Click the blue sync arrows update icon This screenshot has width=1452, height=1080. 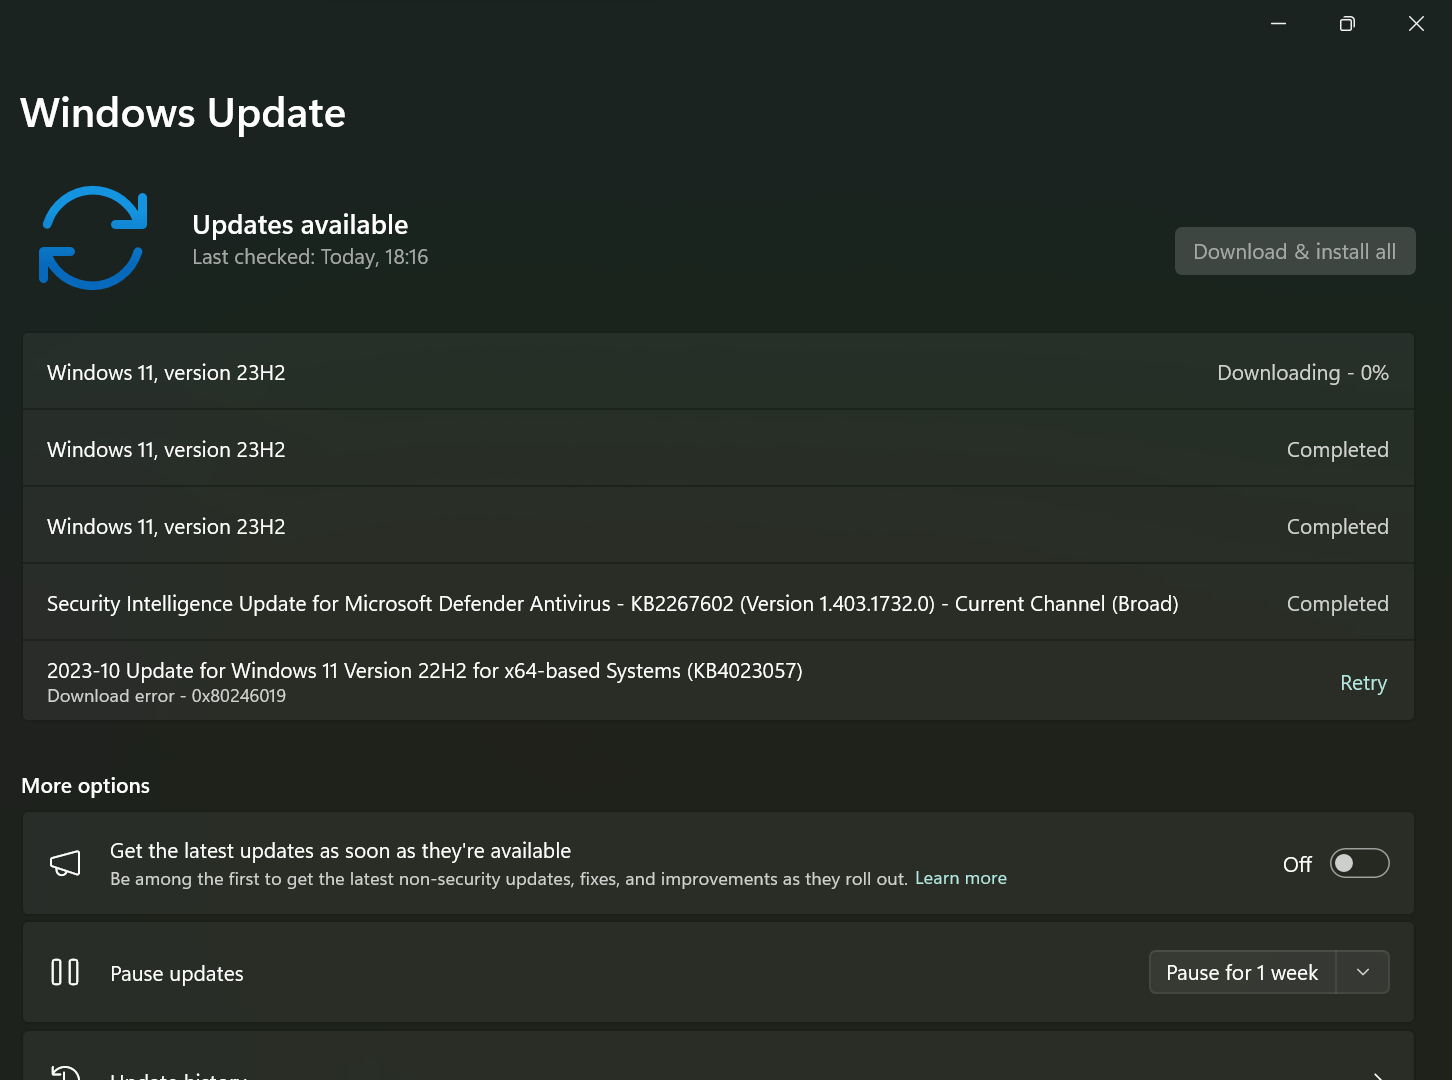[93, 238]
